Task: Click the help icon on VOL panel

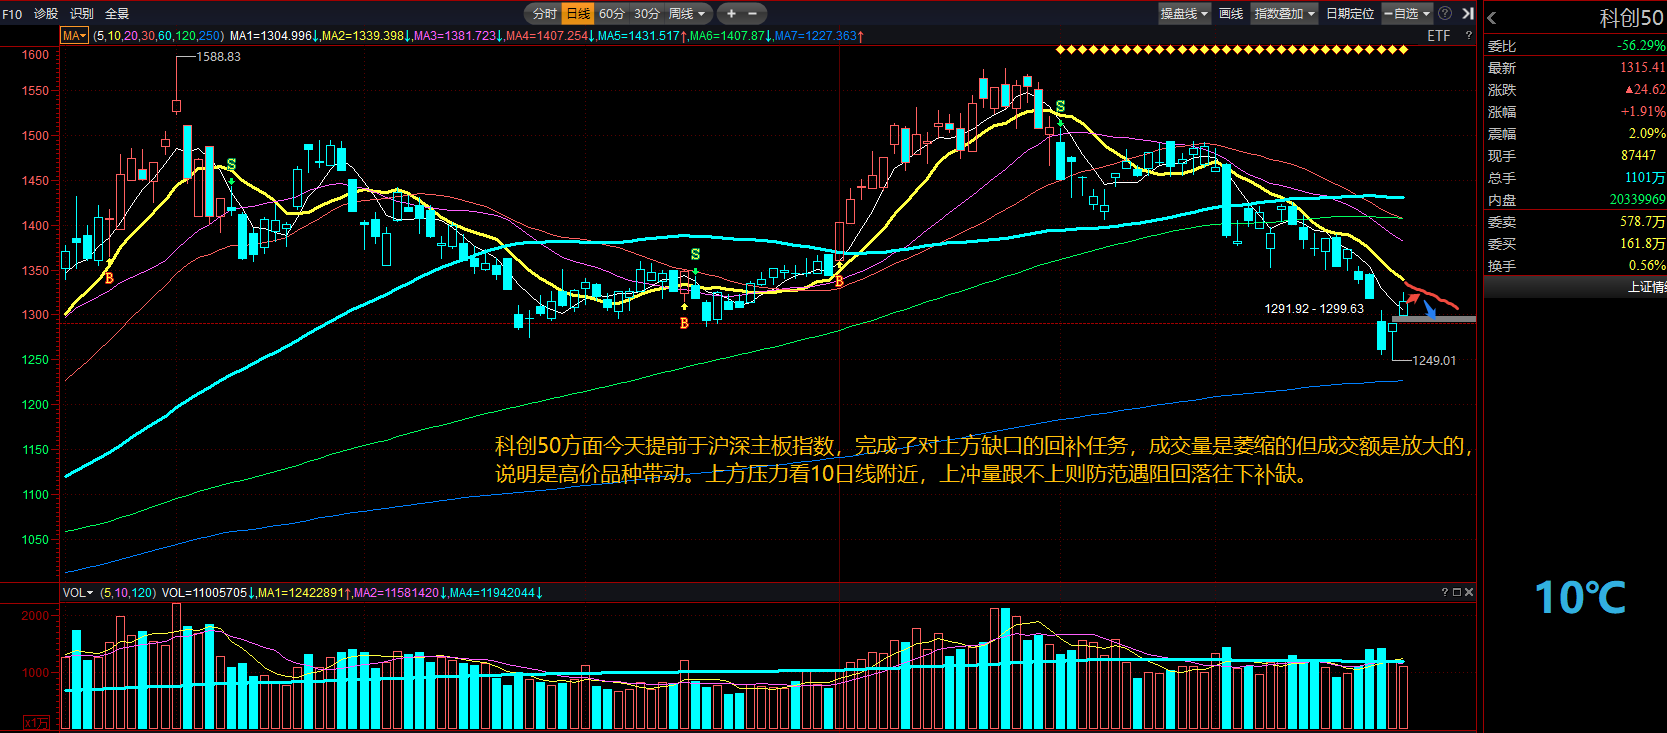Action: click(x=1444, y=593)
